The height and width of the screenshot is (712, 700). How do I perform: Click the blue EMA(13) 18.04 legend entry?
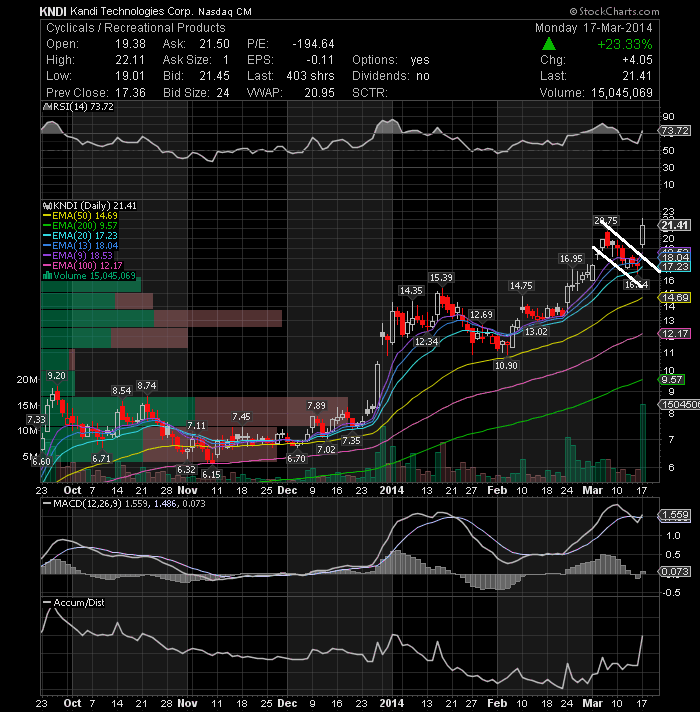tap(80, 246)
